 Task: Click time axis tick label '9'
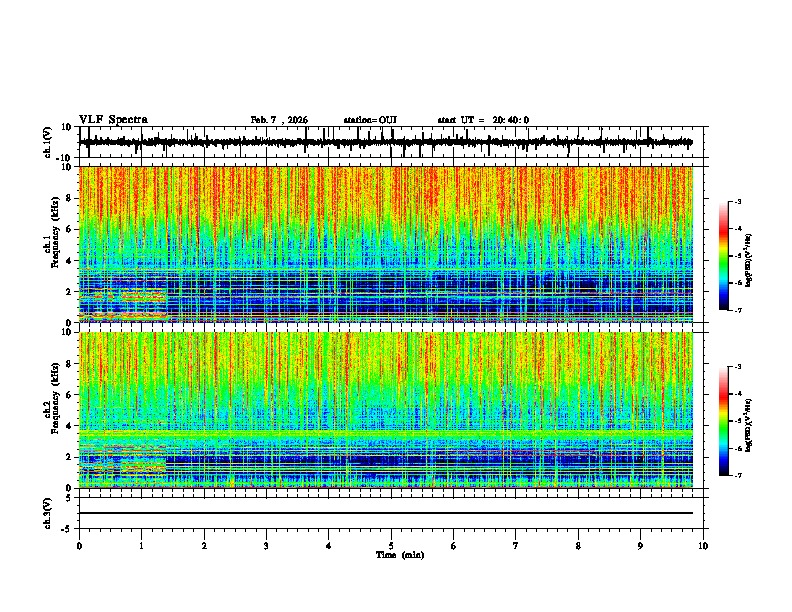click(x=640, y=546)
